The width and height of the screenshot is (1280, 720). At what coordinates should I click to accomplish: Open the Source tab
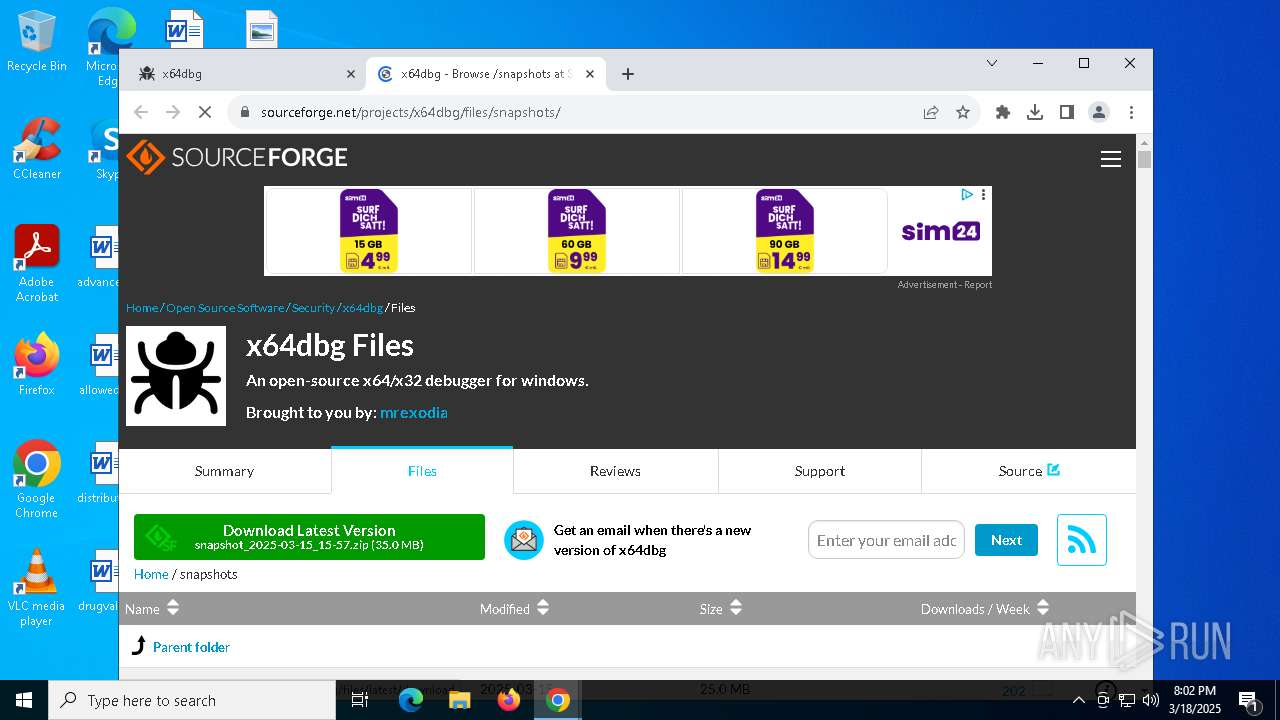1029,471
